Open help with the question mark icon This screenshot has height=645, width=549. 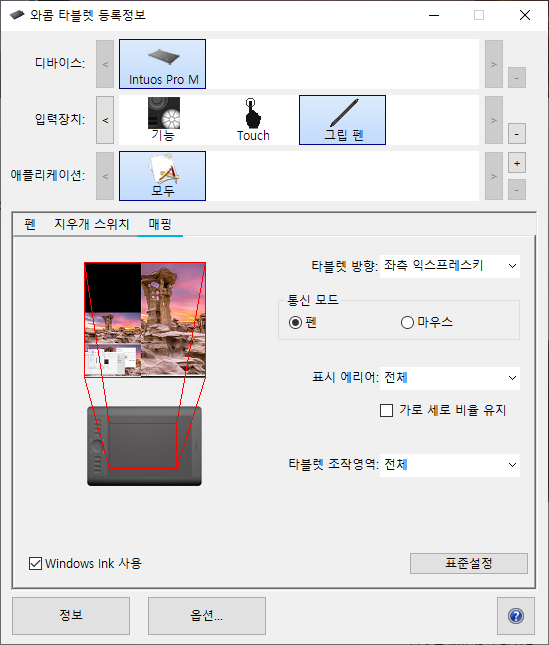pyautogui.click(x=516, y=616)
